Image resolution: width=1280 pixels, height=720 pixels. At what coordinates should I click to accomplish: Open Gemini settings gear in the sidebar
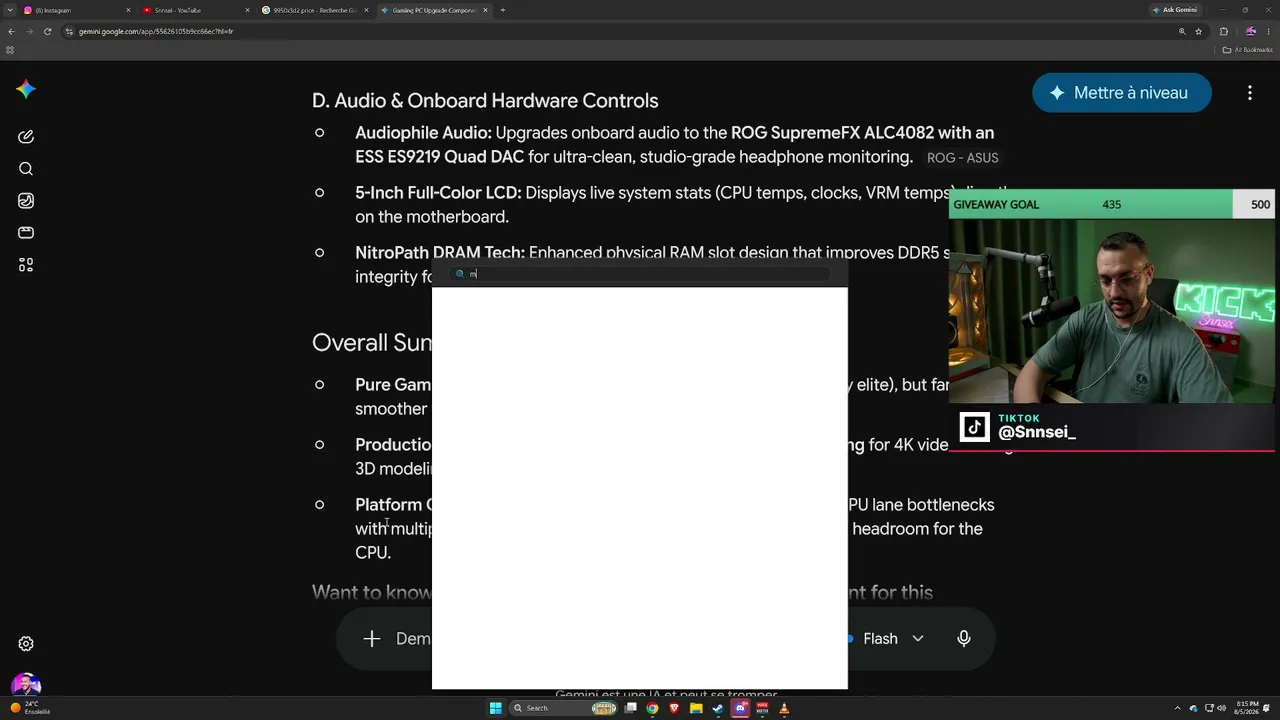pos(26,644)
